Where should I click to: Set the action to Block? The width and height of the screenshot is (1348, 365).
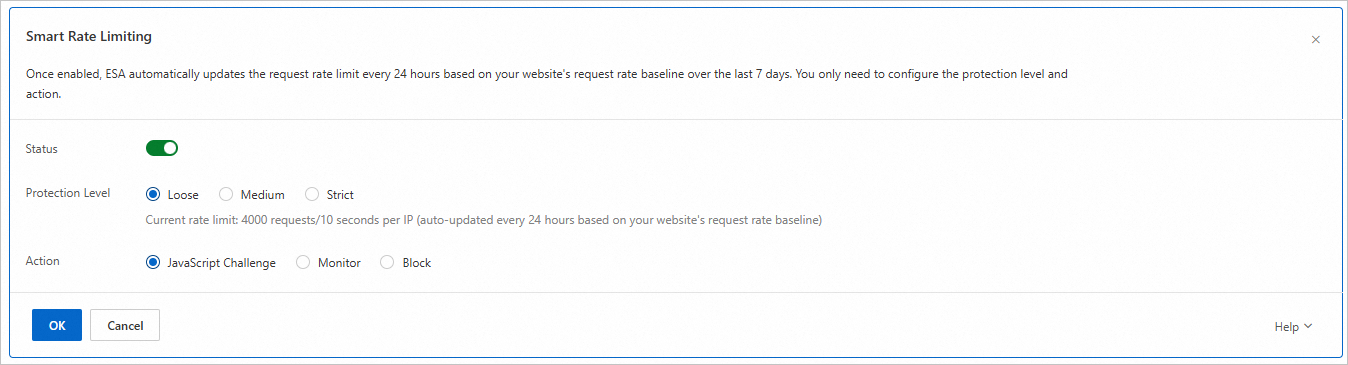coord(388,263)
